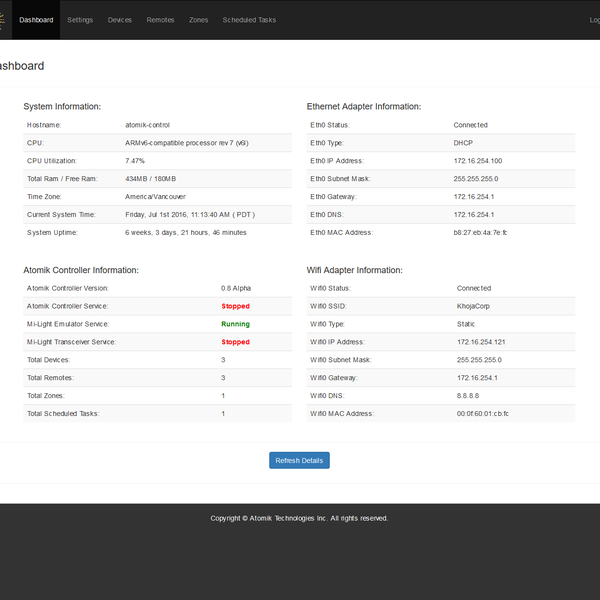
Task: Open the Devices menu item
Action: click(x=119, y=20)
